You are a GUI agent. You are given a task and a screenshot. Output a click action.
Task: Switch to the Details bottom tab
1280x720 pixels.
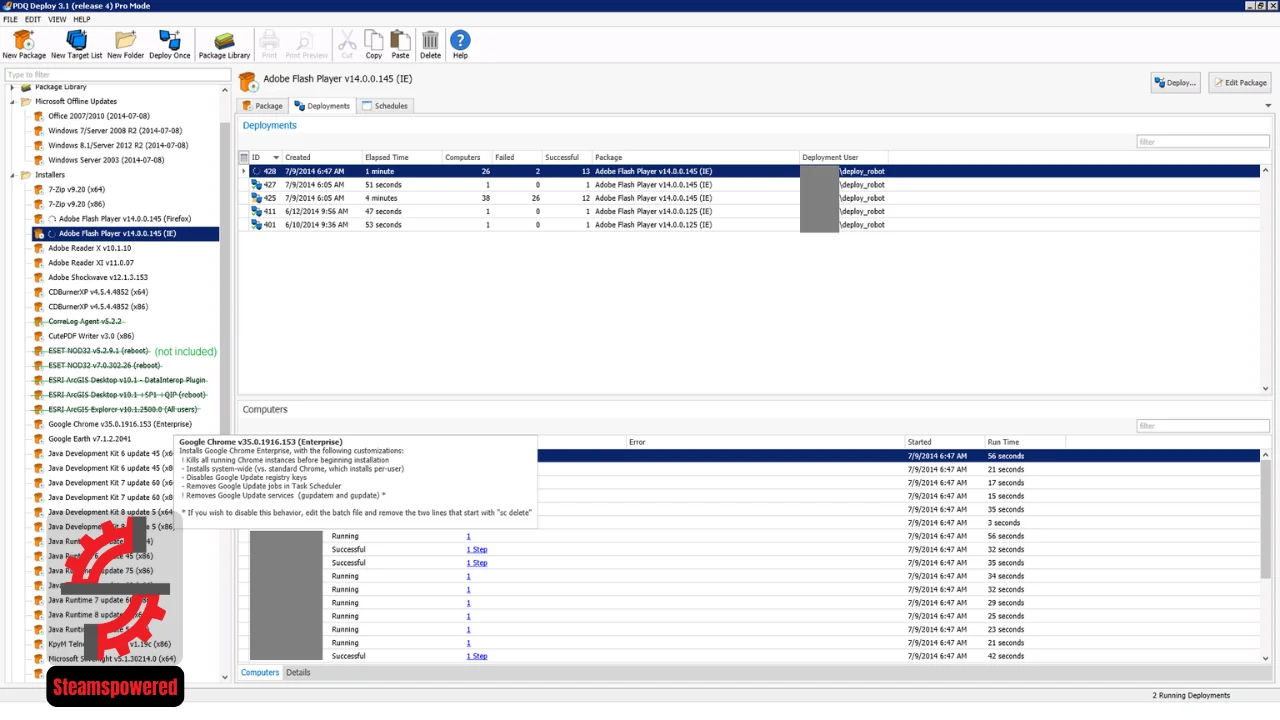pos(298,672)
